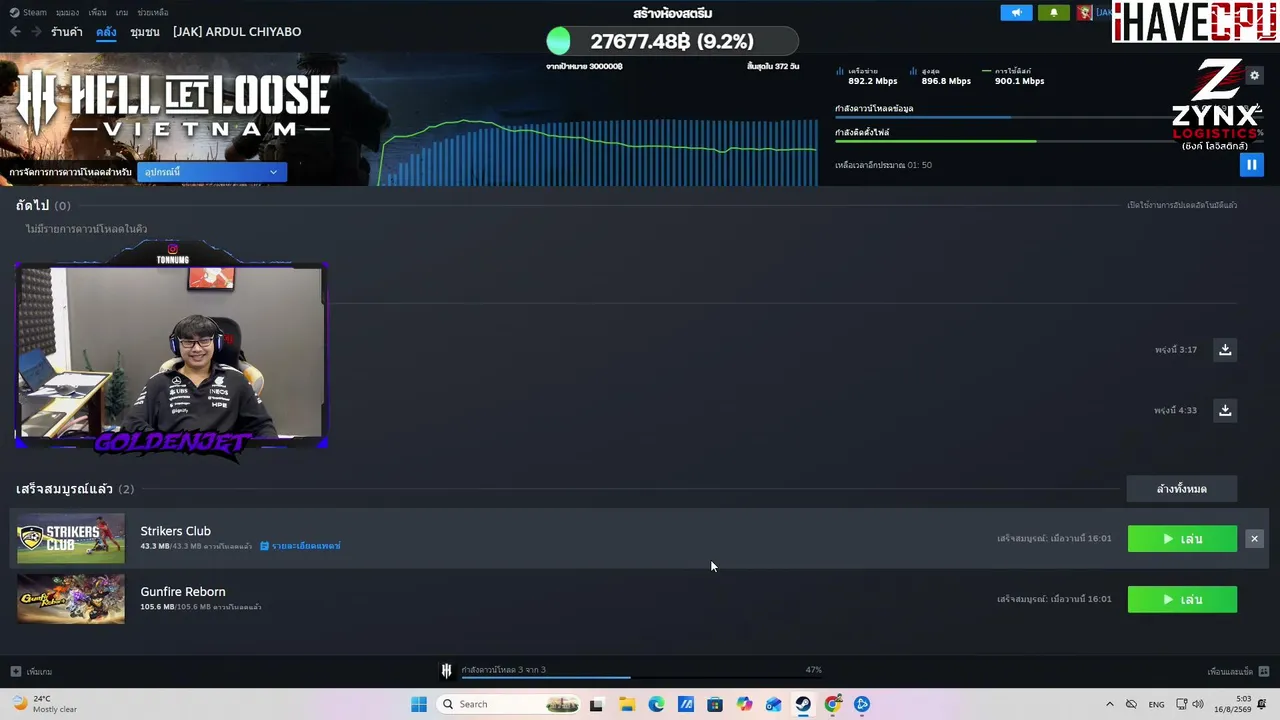
Task: Click the bottom download progress bar
Action: [x=643, y=677]
